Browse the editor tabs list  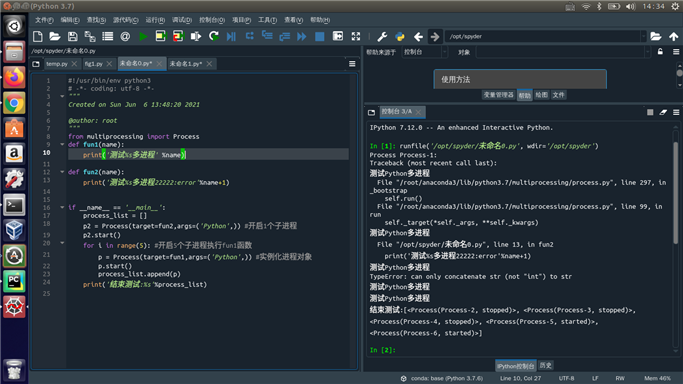point(36,64)
